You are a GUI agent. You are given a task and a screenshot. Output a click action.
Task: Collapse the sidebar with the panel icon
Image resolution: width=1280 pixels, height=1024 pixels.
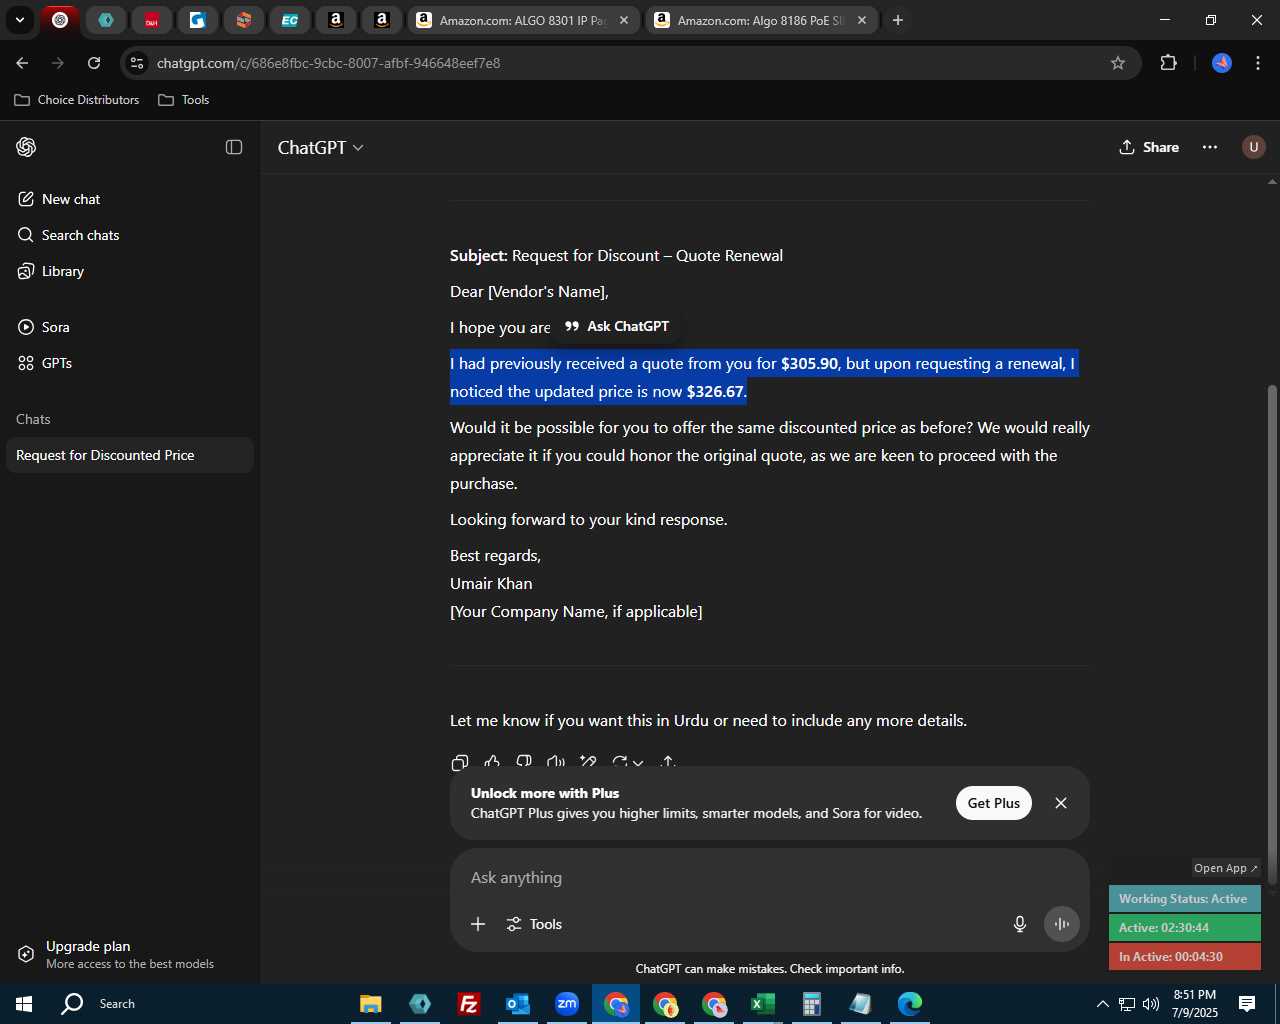[234, 147]
